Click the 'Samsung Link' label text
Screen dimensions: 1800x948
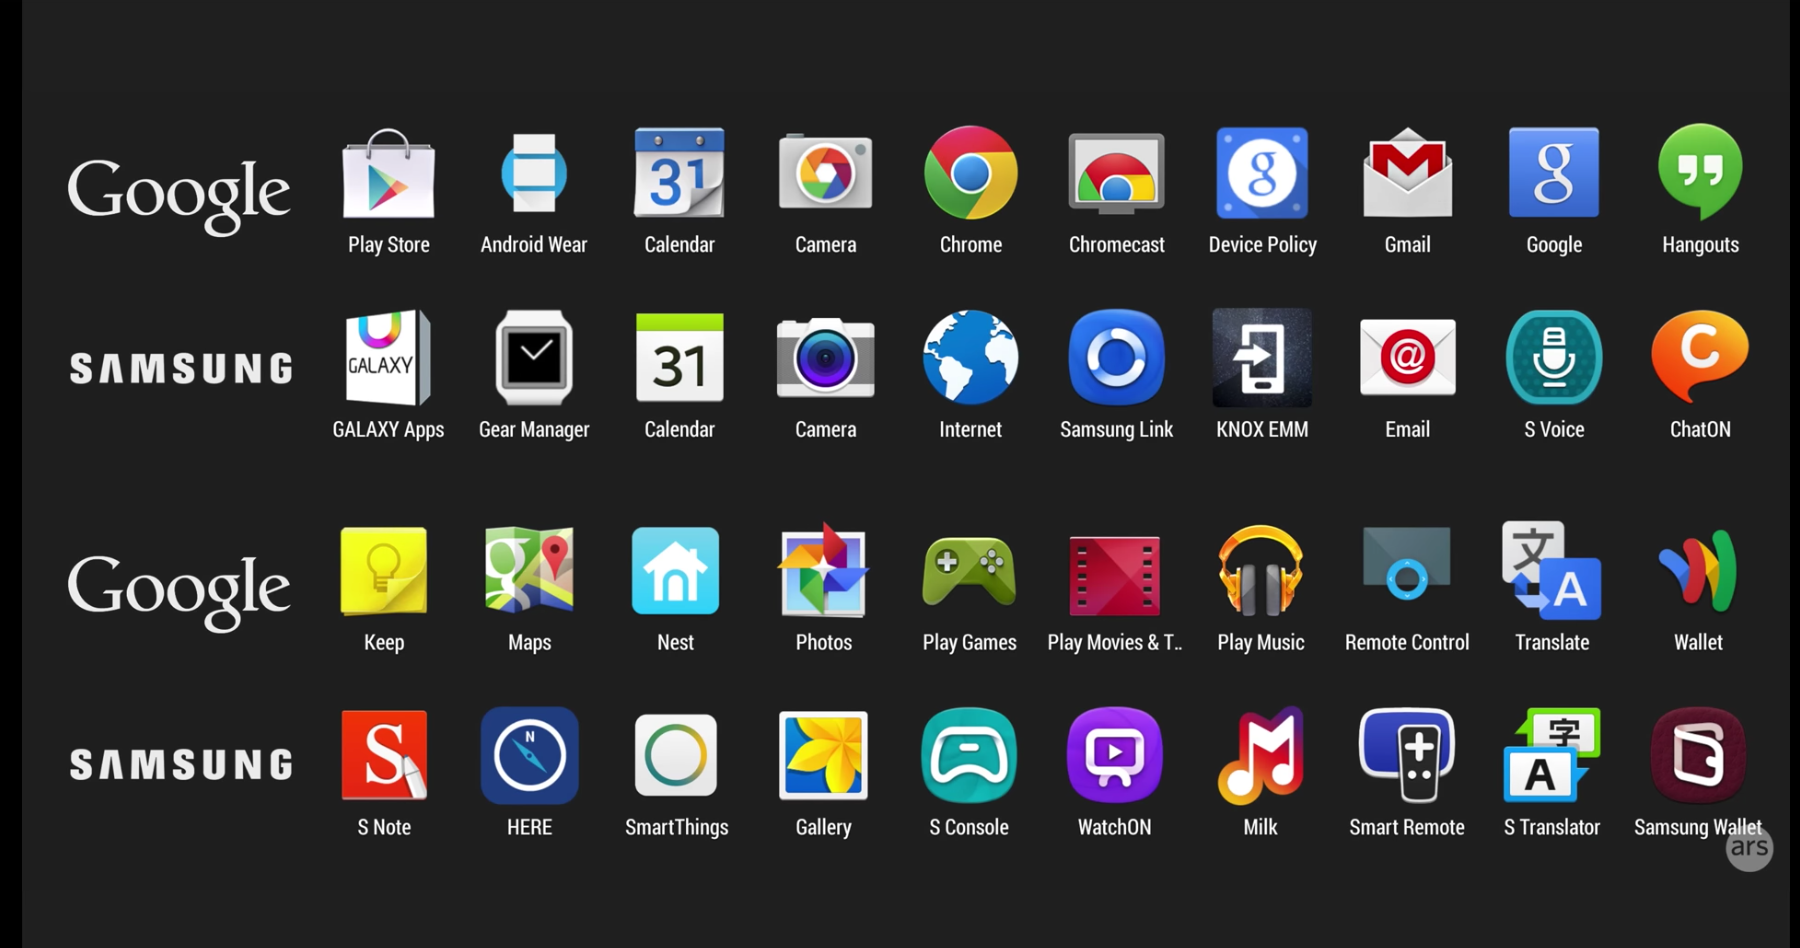[x=1116, y=429]
